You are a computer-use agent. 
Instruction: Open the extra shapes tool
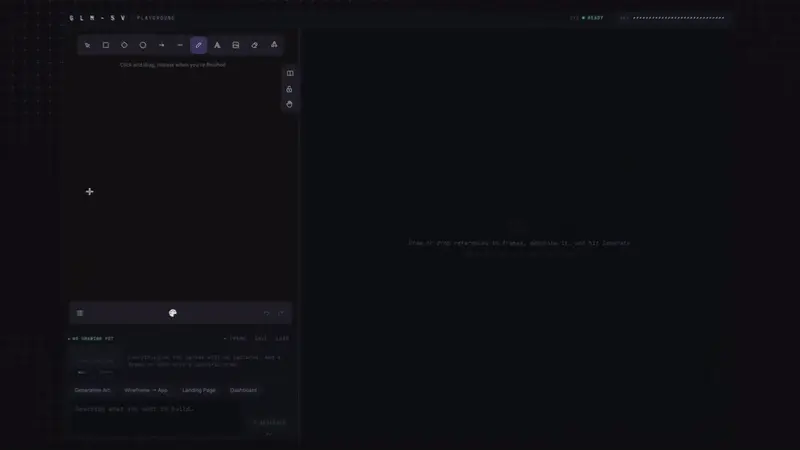point(274,45)
